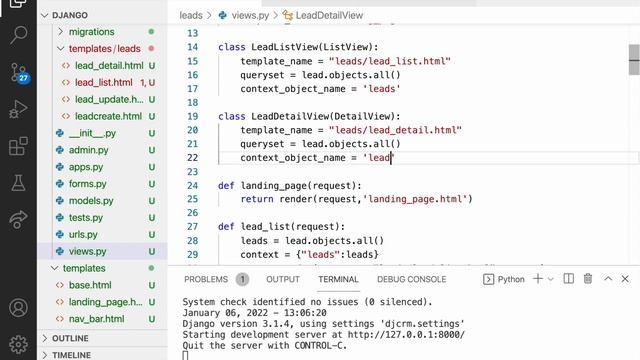Open the Testing beaker view
The image size is (640, 360).
[18, 183]
